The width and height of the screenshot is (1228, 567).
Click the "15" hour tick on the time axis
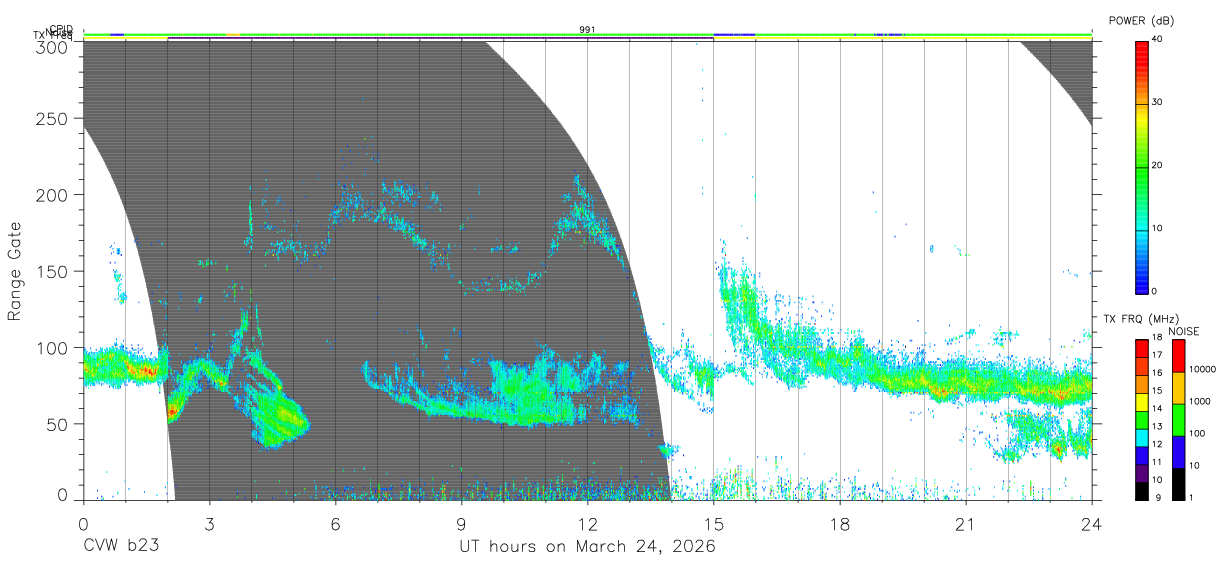[713, 523]
